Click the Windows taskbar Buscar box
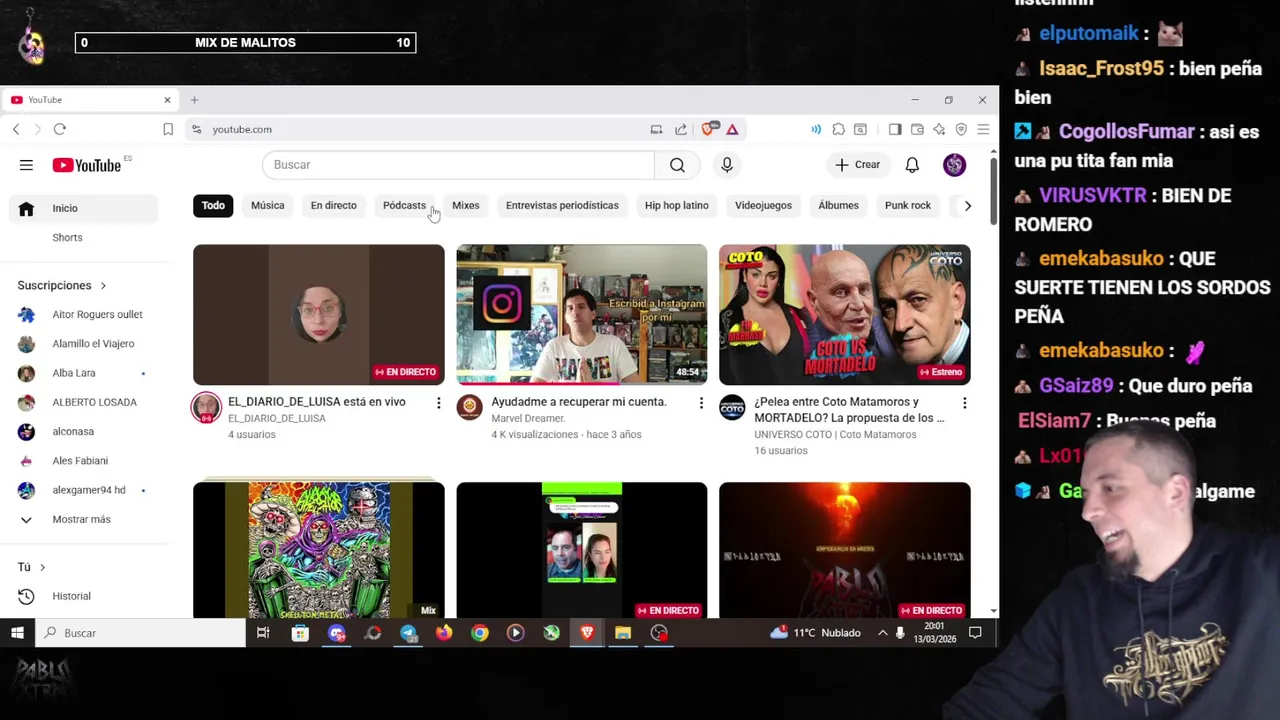The height and width of the screenshot is (720, 1280). [141, 633]
